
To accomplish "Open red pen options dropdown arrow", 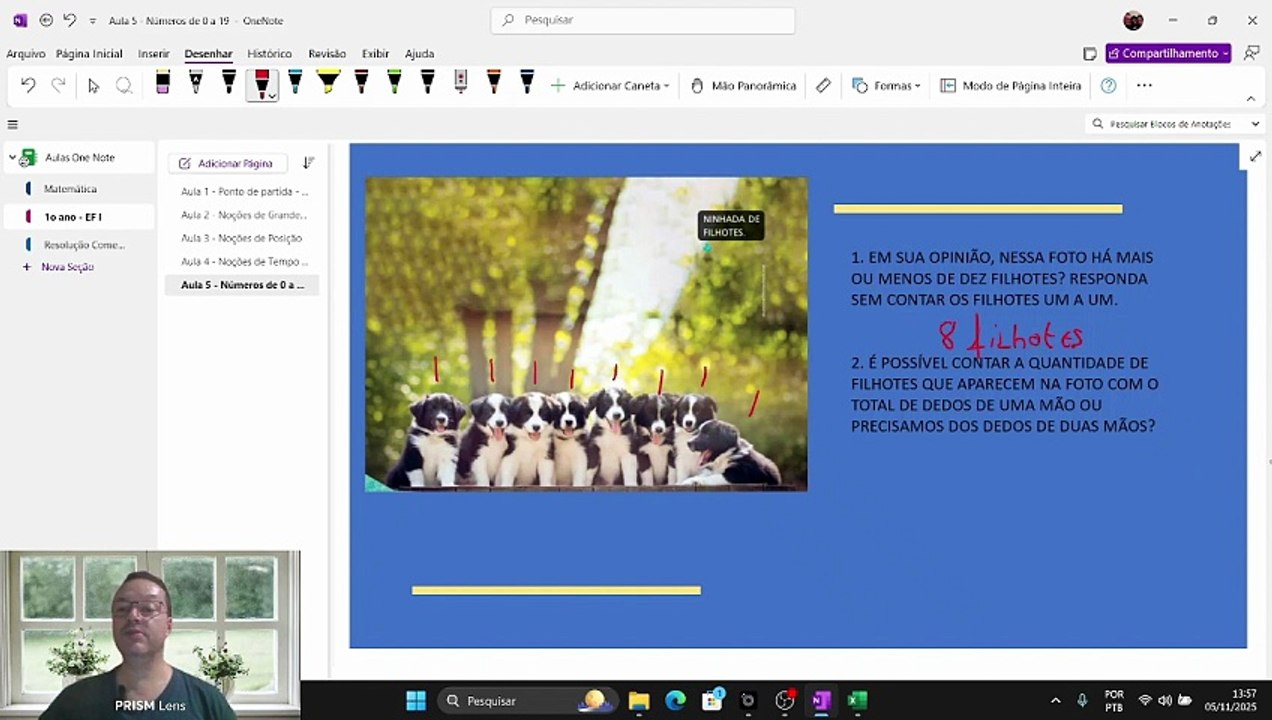I will tap(271, 96).
